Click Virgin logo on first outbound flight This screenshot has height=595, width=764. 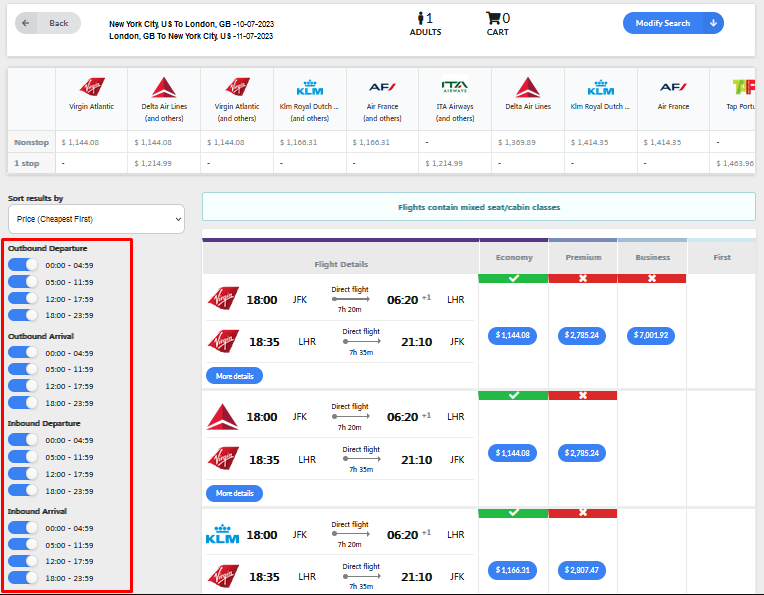coord(223,299)
